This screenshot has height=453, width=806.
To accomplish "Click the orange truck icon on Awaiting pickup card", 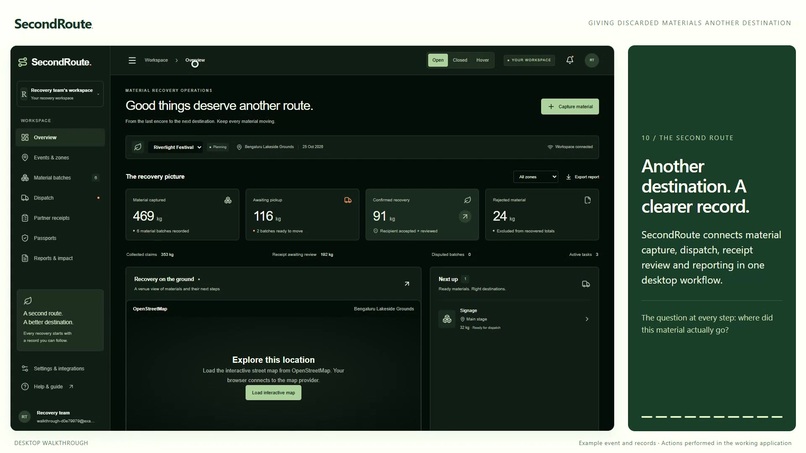I will (x=348, y=200).
